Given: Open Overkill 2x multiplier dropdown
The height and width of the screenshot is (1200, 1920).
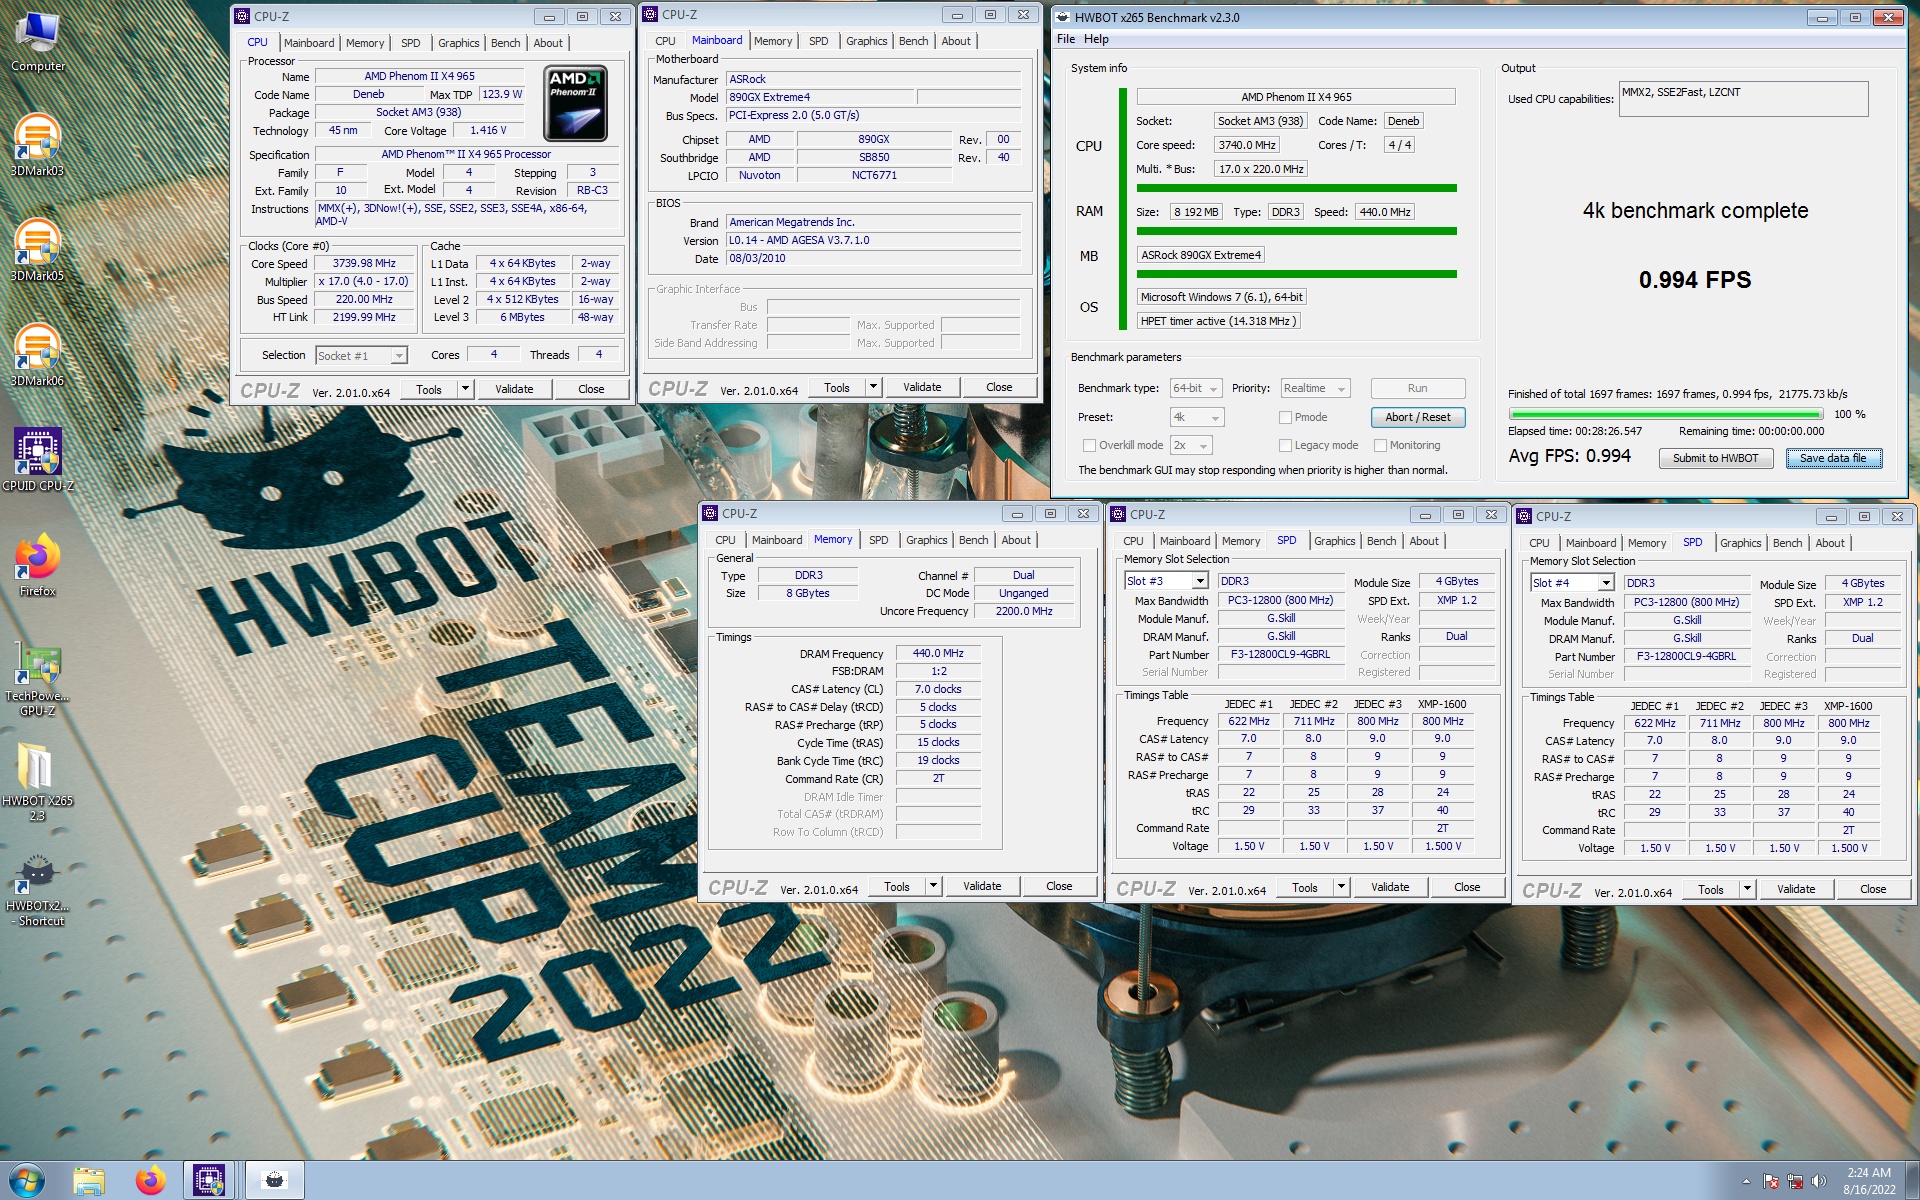Looking at the screenshot, I should point(1191,445).
